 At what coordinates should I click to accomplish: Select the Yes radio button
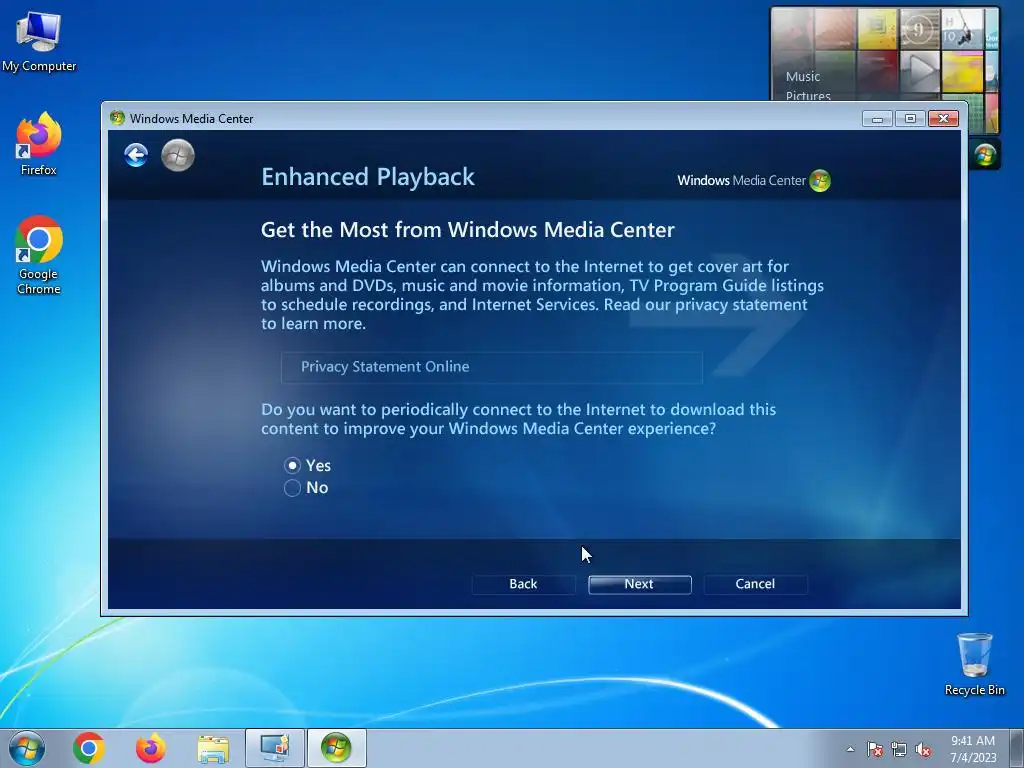click(292, 466)
